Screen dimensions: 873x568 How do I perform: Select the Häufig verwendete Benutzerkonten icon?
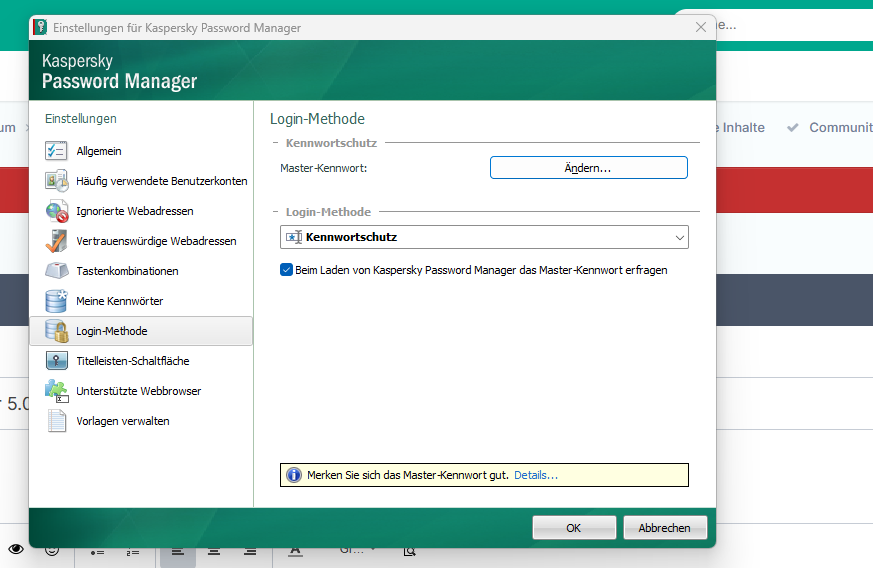coord(56,181)
